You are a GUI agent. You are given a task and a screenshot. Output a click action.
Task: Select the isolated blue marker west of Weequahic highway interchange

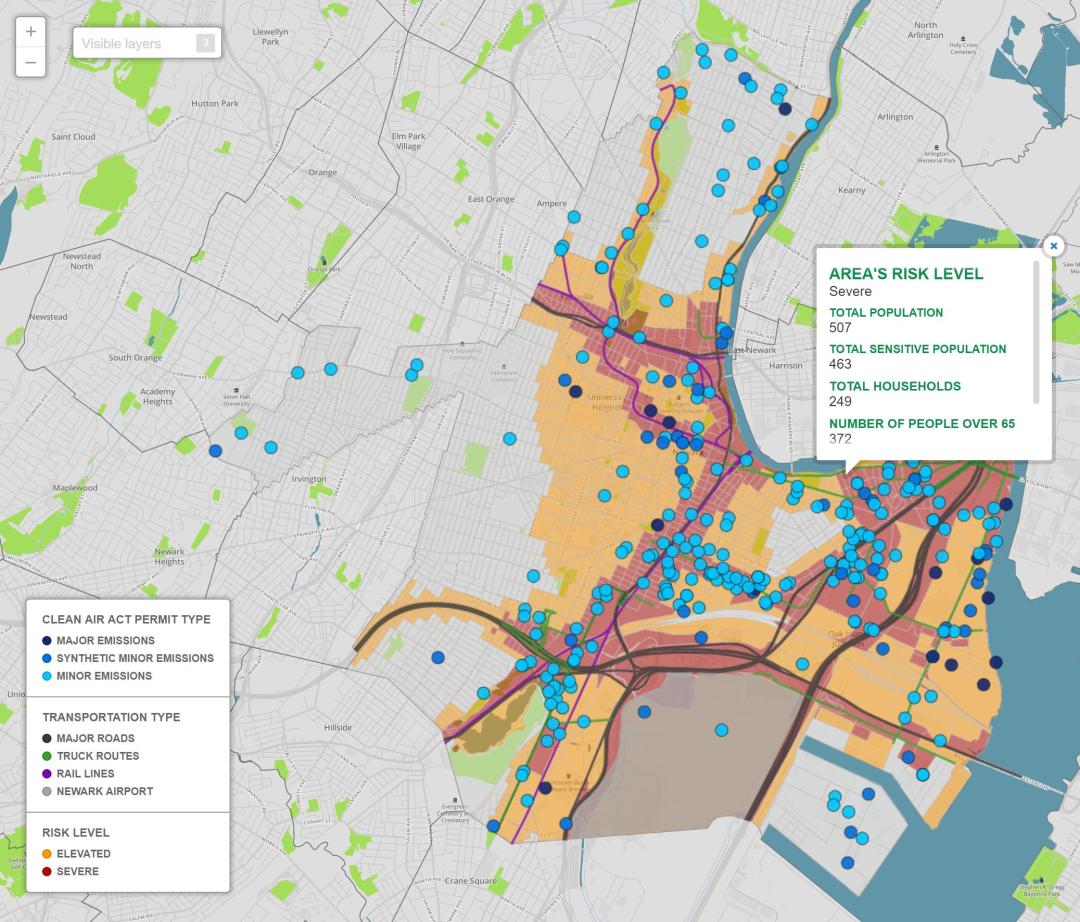click(438, 657)
